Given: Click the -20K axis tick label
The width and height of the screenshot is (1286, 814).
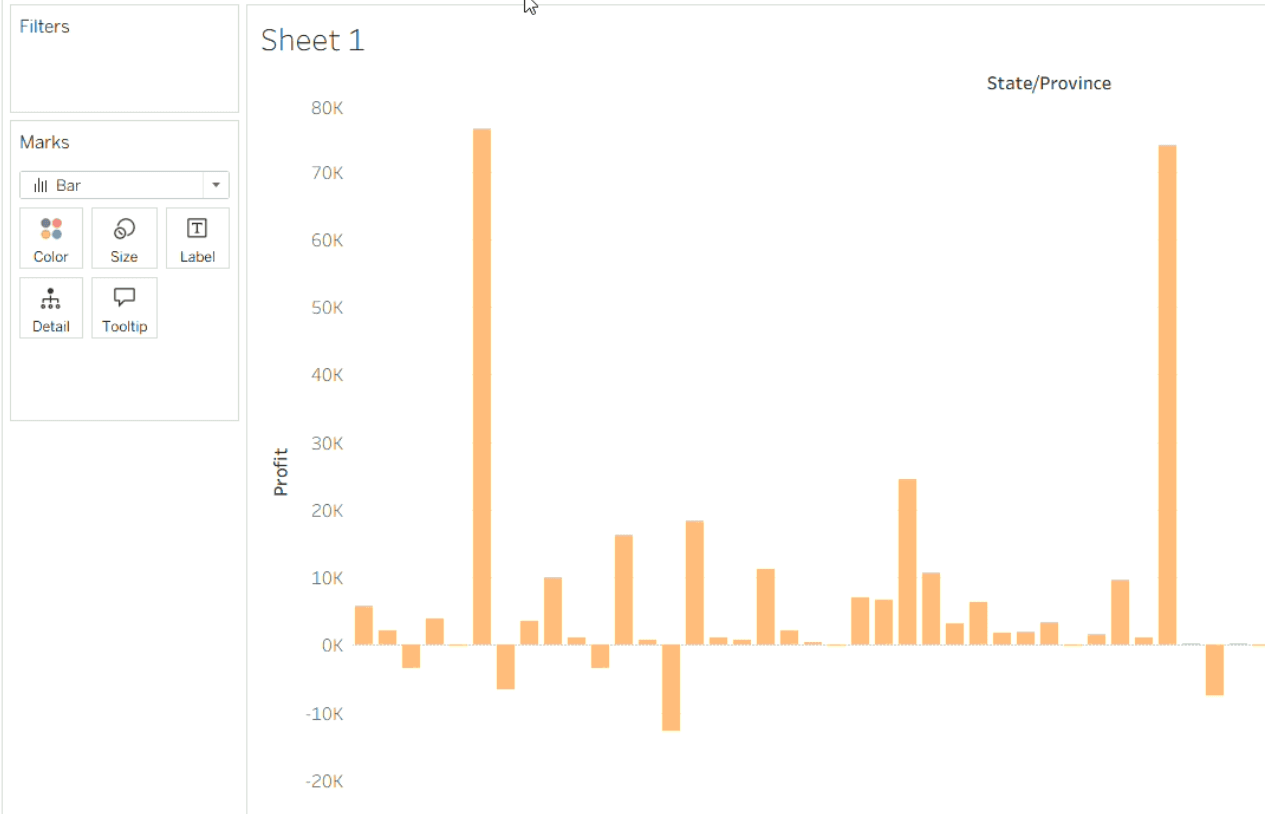Looking at the screenshot, I should pyautogui.click(x=325, y=781).
